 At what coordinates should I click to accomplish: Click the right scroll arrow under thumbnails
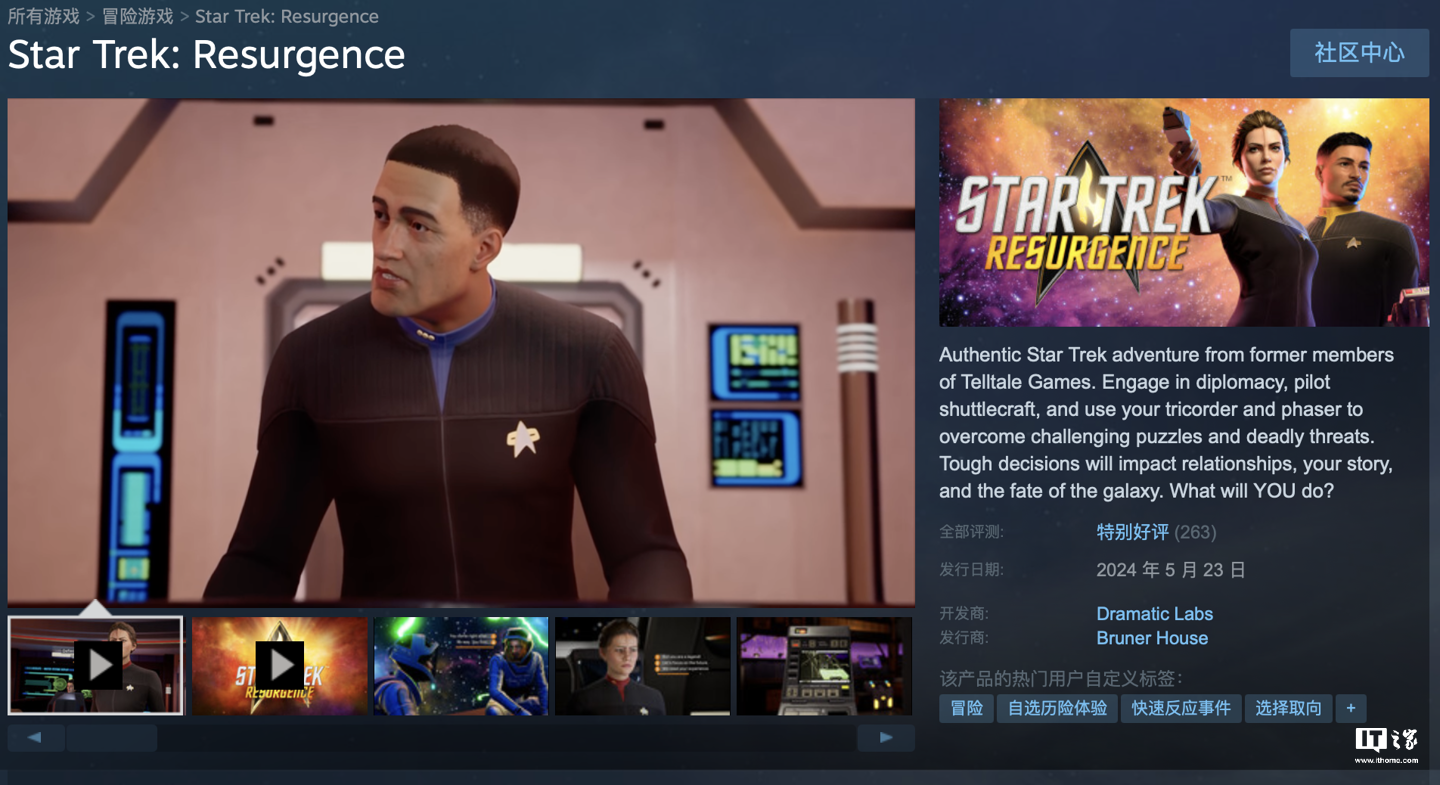(886, 738)
